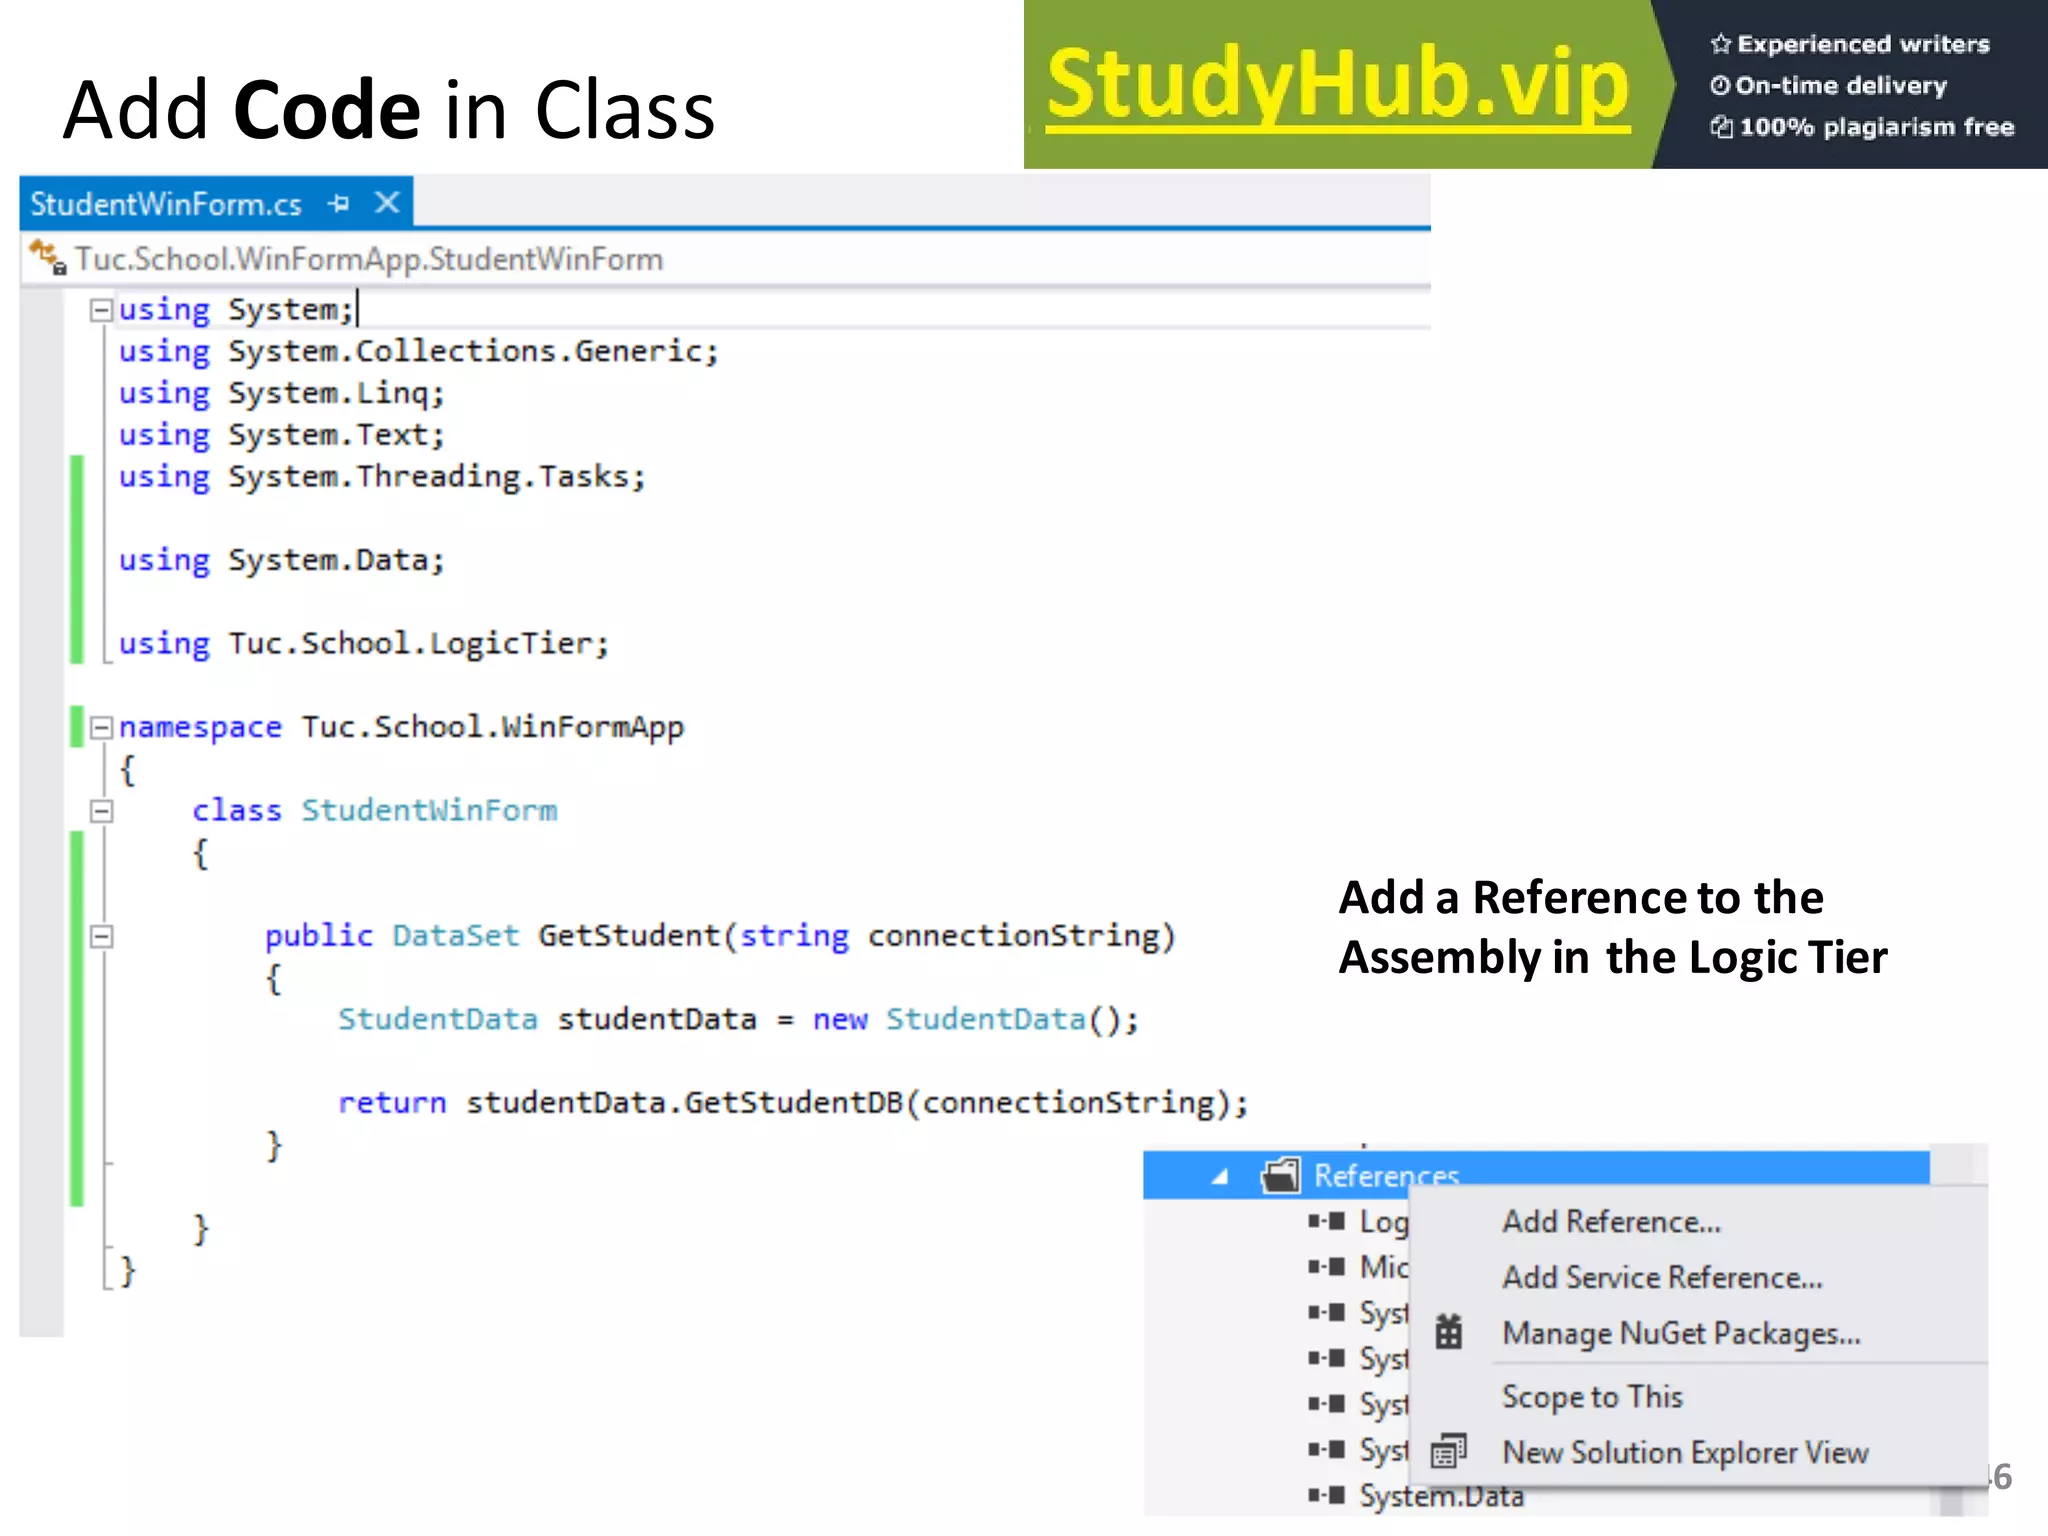Choose Add Reference... from context menu
Viewport: 2048px width, 1536px height.
[1610, 1222]
